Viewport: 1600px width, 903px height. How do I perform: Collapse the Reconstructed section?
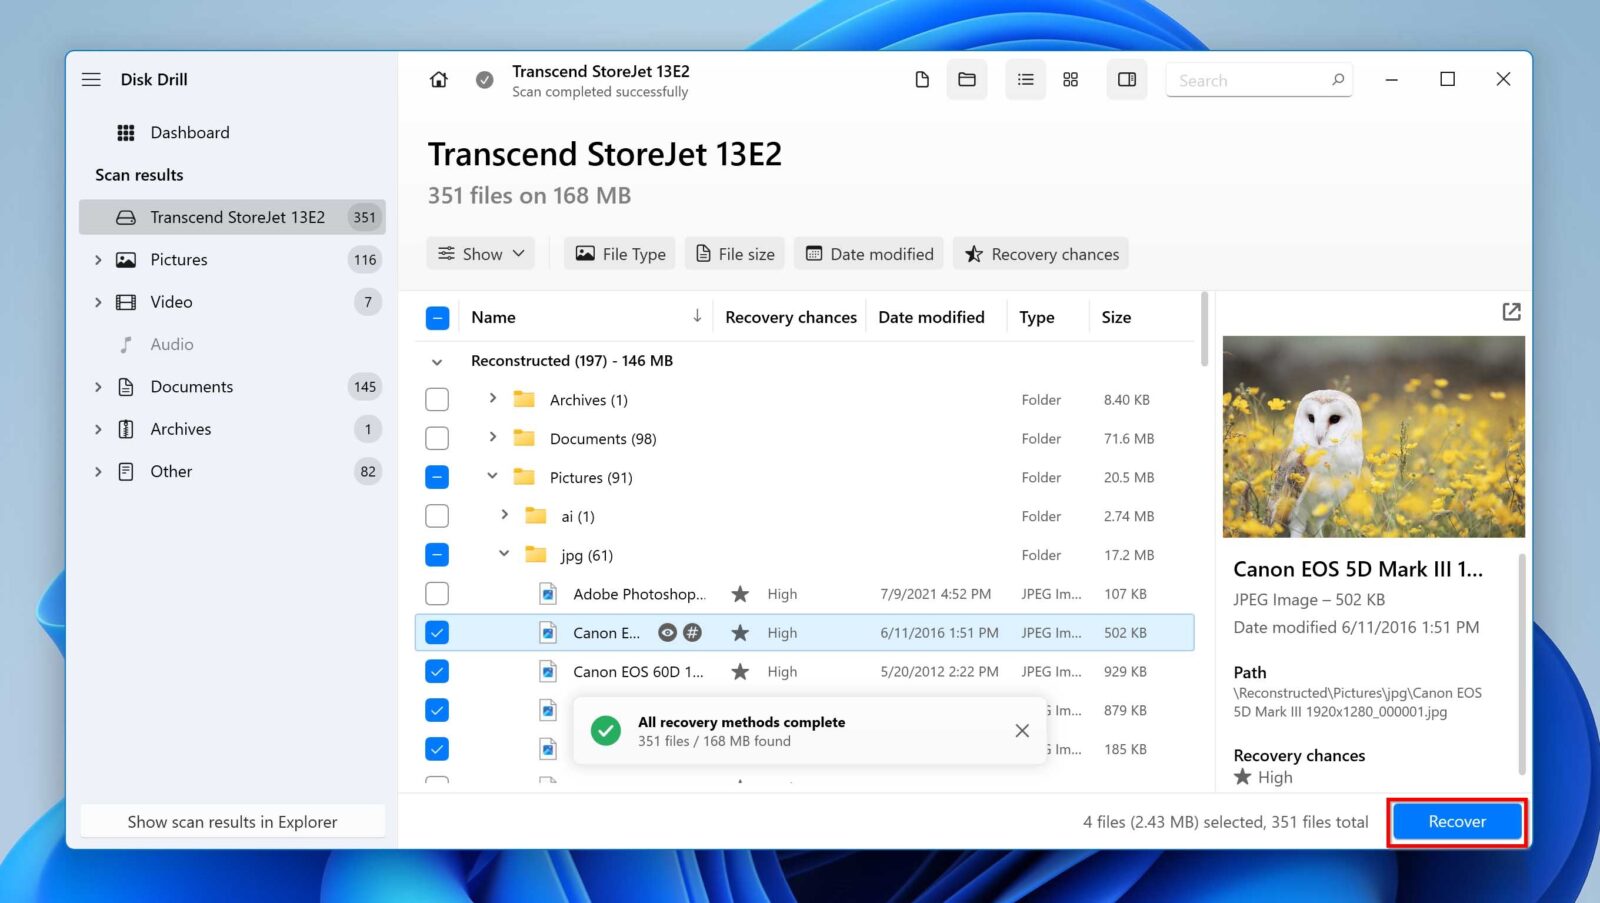pyautogui.click(x=435, y=361)
